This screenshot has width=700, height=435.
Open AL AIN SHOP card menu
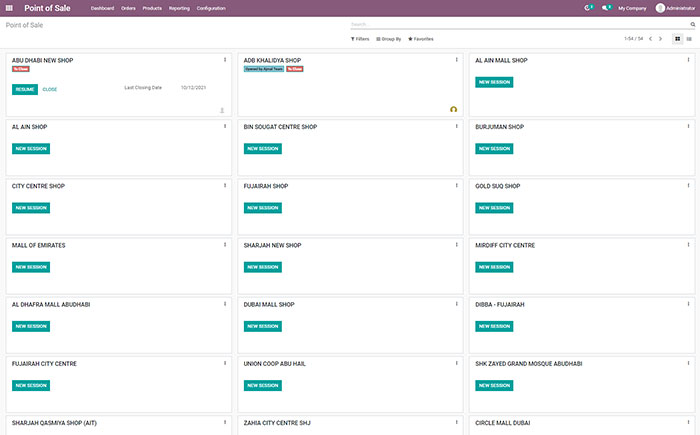pos(225,126)
